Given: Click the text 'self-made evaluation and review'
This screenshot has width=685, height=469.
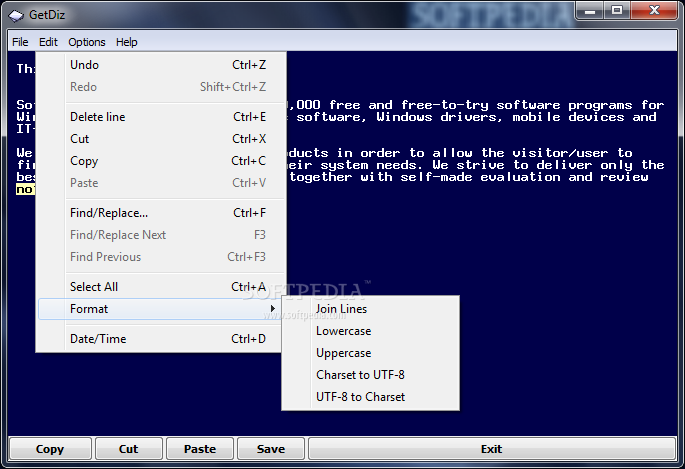Looking at the screenshot, I should coord(524,177).
